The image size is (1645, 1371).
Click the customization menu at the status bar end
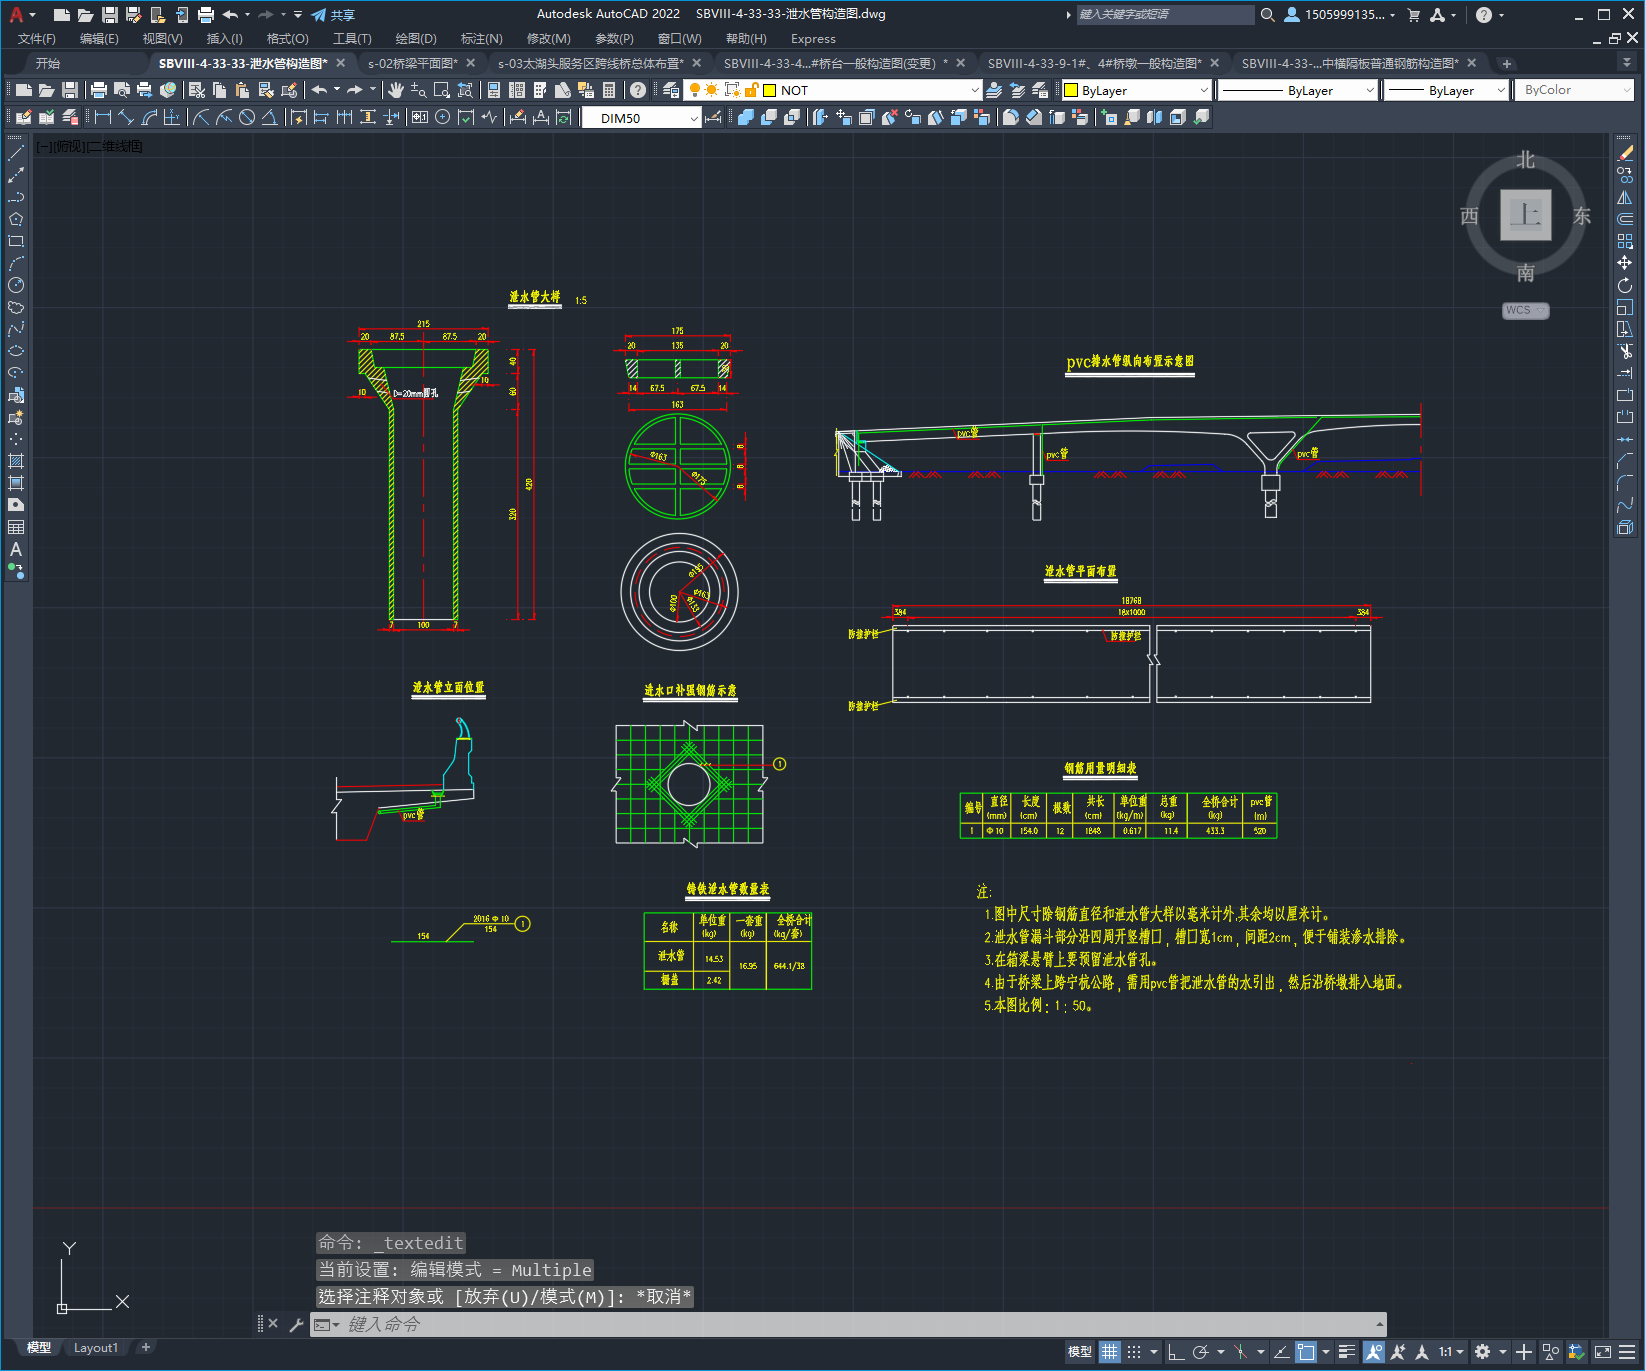click(x=1628, y=1352)
